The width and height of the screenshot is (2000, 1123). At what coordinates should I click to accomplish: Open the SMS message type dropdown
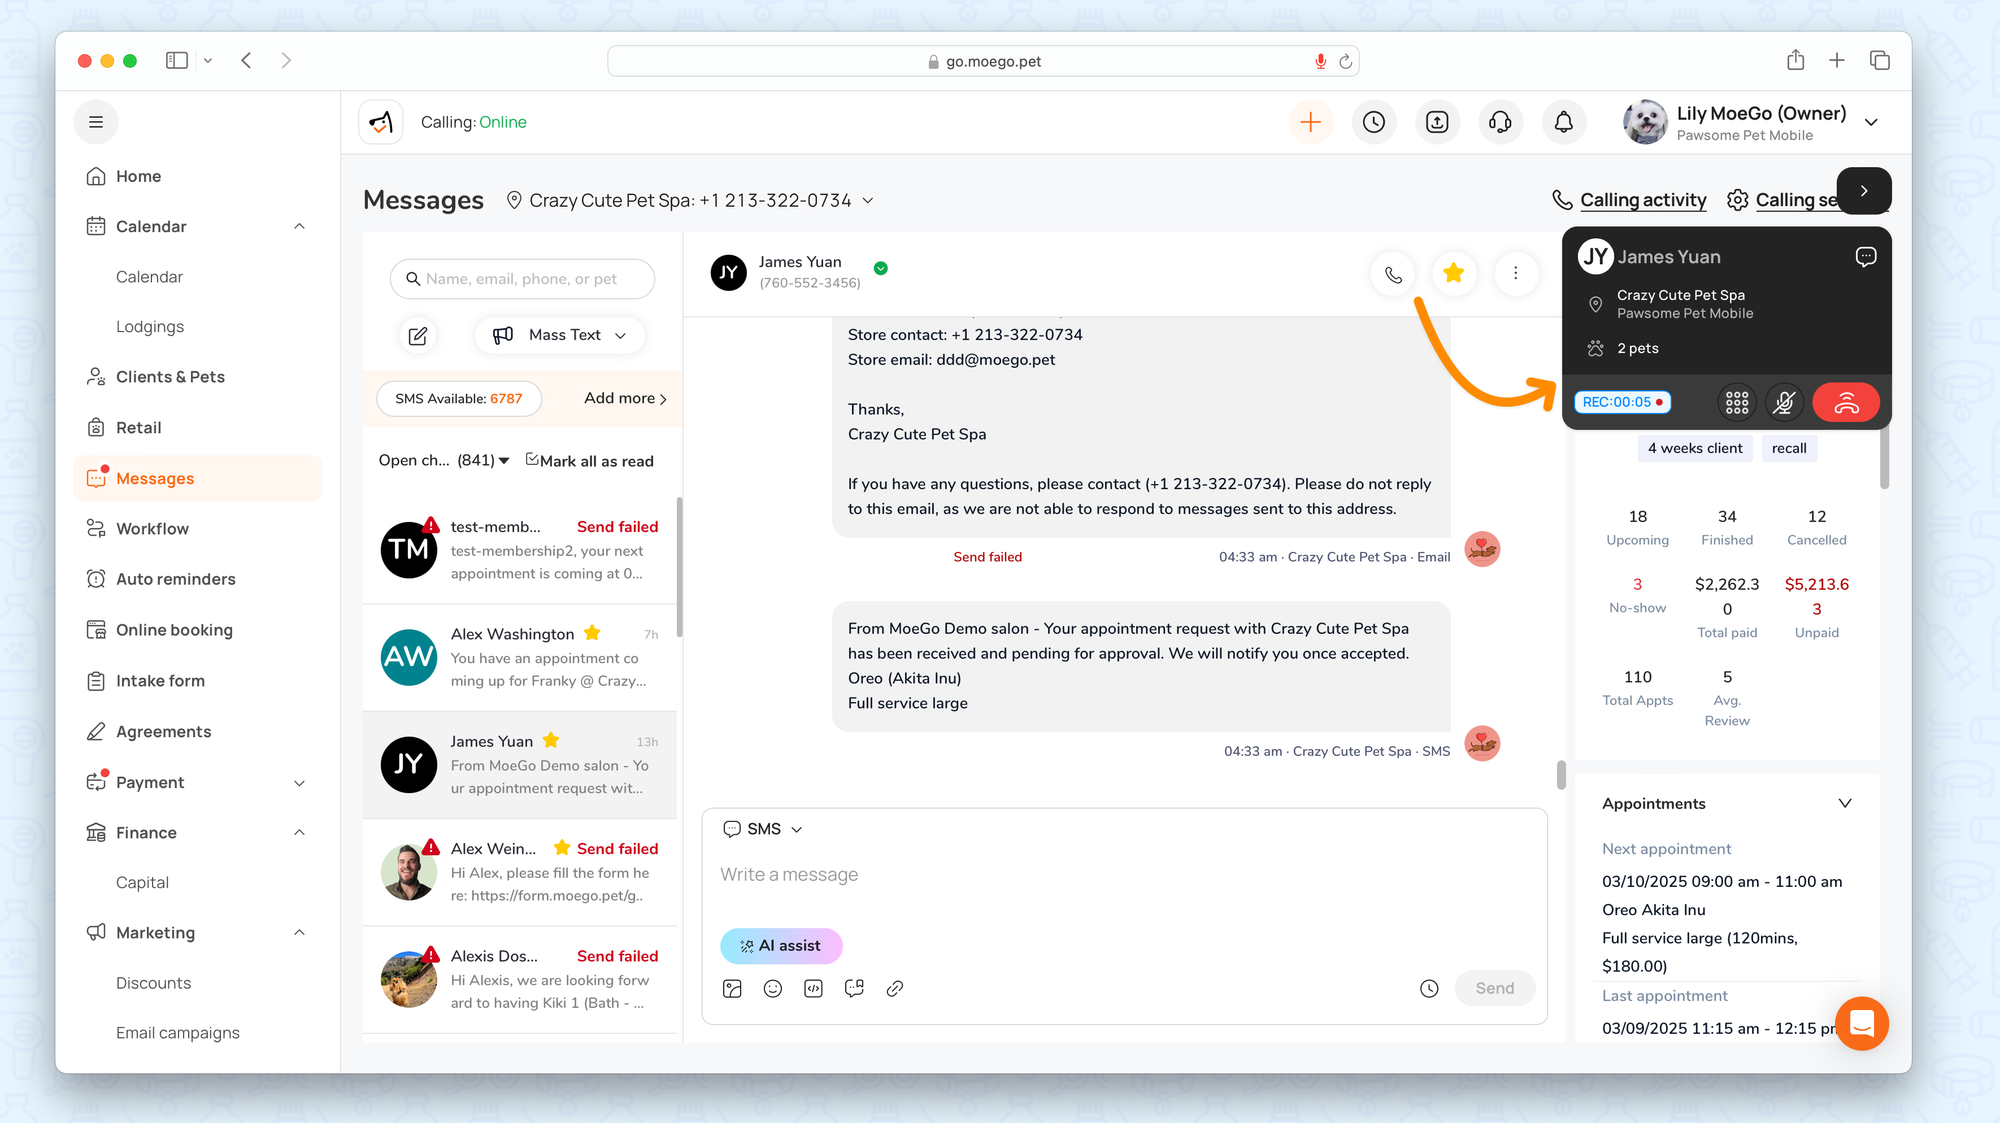click(764, 829)
